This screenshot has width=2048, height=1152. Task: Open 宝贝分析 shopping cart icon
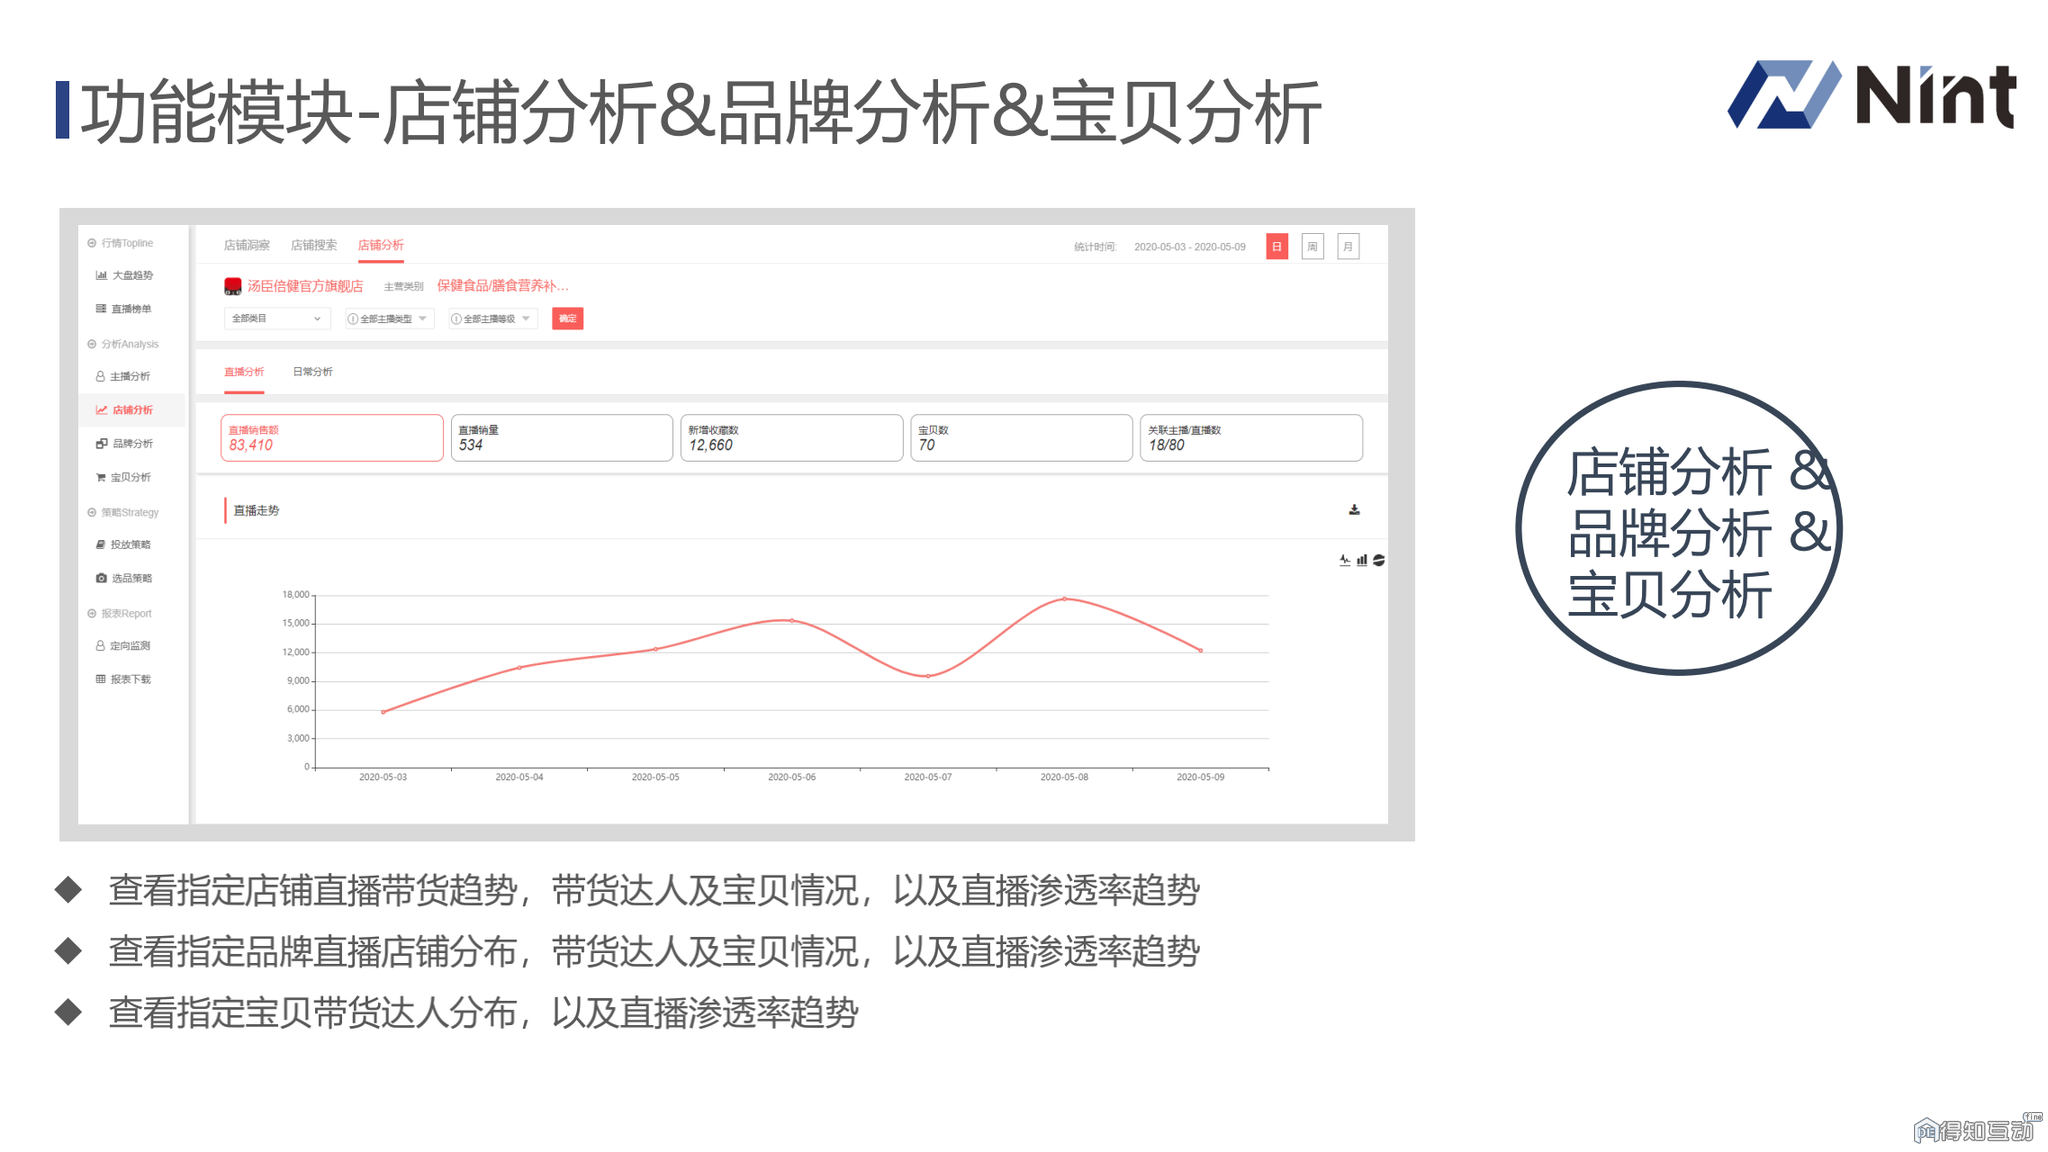(x=101, y=478)
